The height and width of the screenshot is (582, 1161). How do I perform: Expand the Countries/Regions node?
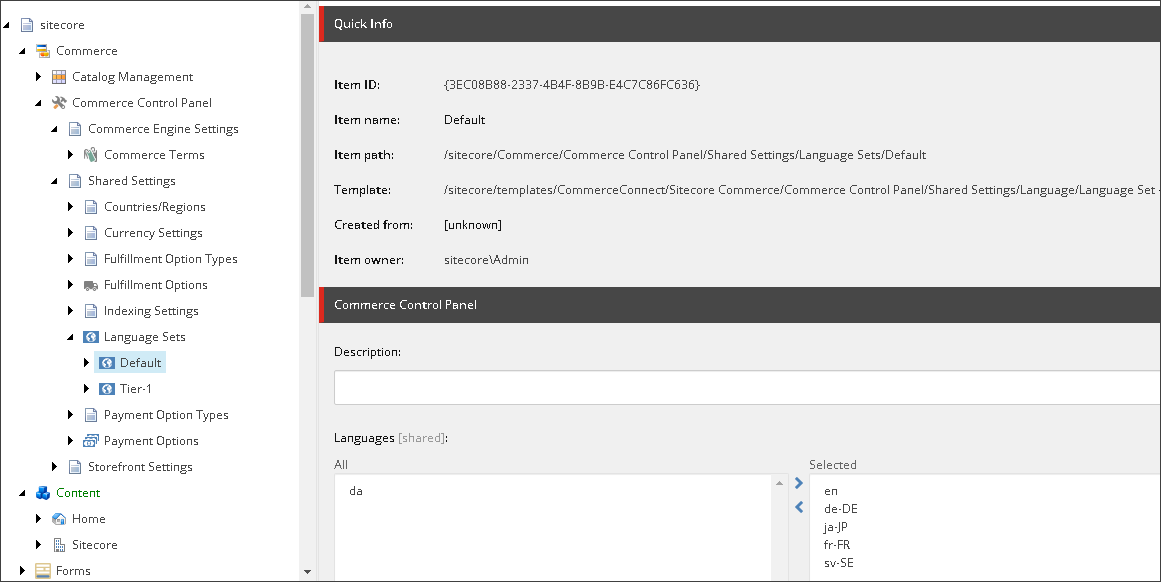tap(70, 207)
